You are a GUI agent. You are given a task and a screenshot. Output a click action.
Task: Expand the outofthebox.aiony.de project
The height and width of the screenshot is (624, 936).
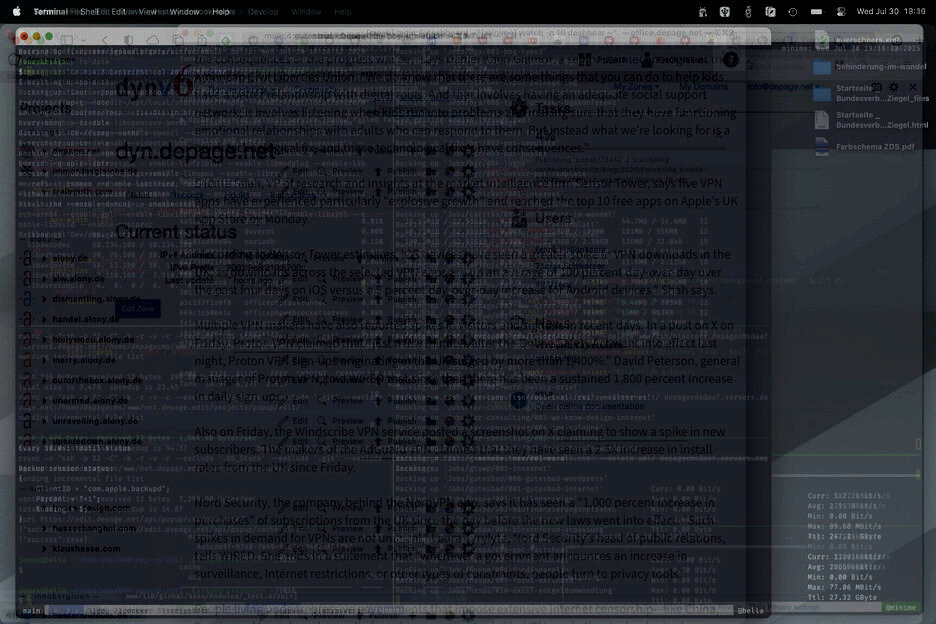point(45,380)
